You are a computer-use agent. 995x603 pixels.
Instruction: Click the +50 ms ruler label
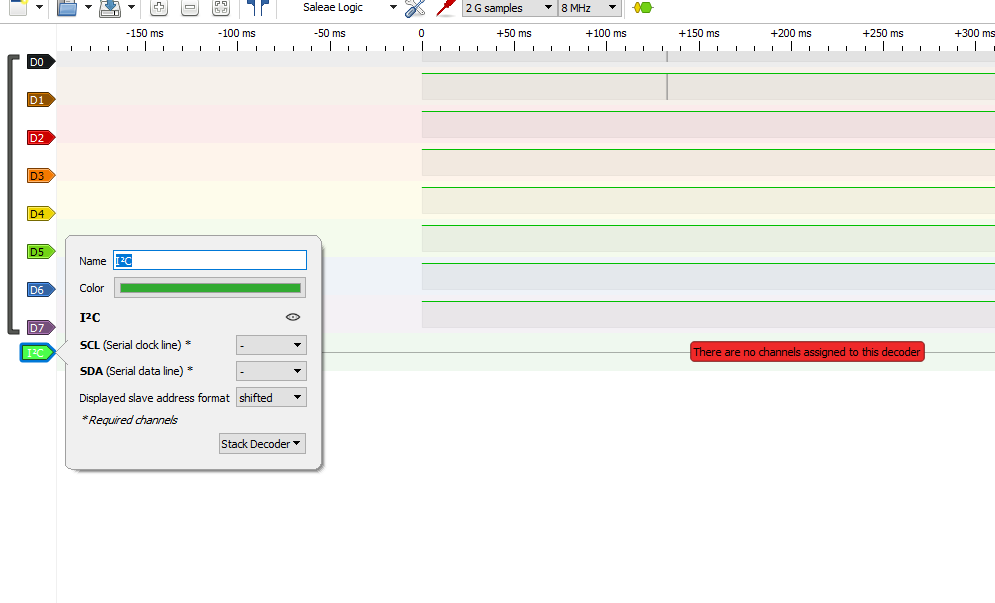[514, 34]
